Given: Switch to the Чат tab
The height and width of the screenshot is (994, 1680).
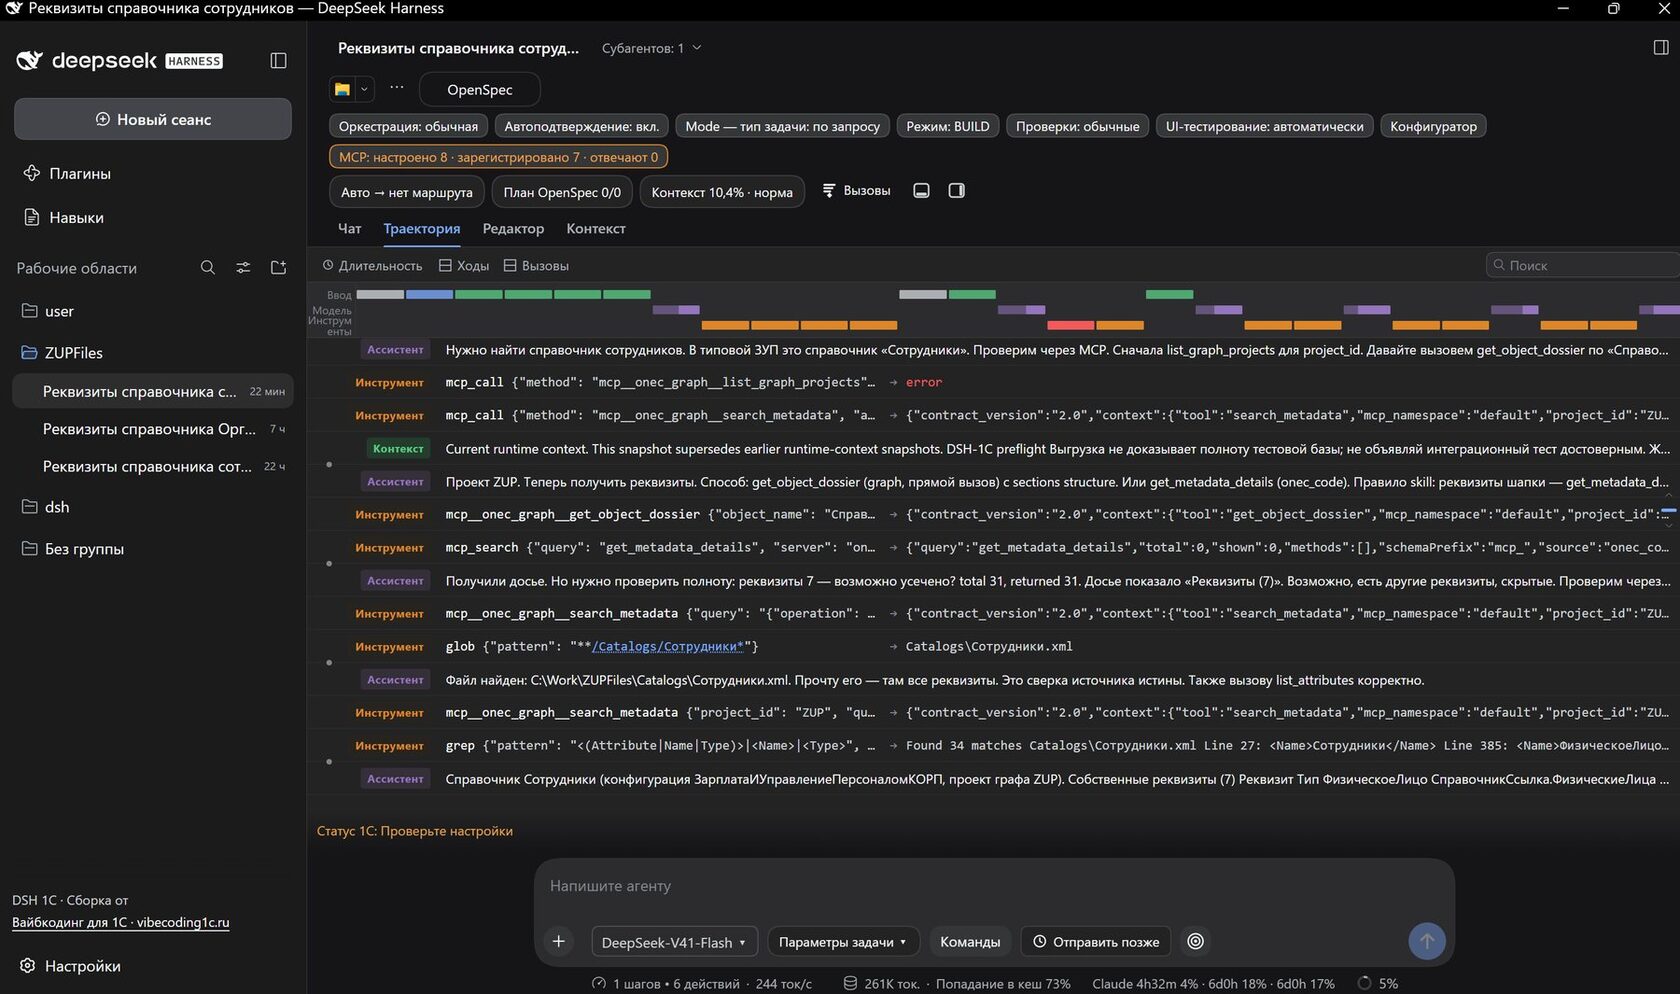Looking at the screenshot, I should (350, 229).
